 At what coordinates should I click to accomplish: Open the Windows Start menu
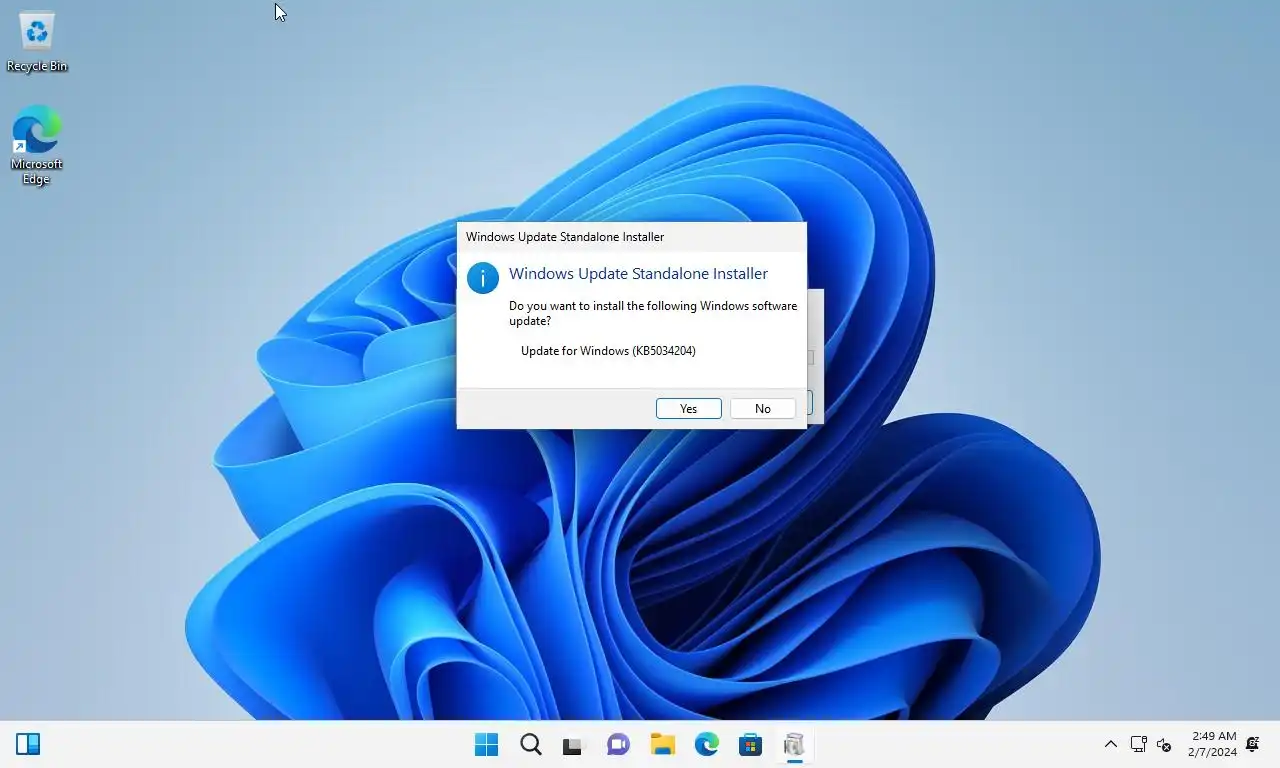487,744
